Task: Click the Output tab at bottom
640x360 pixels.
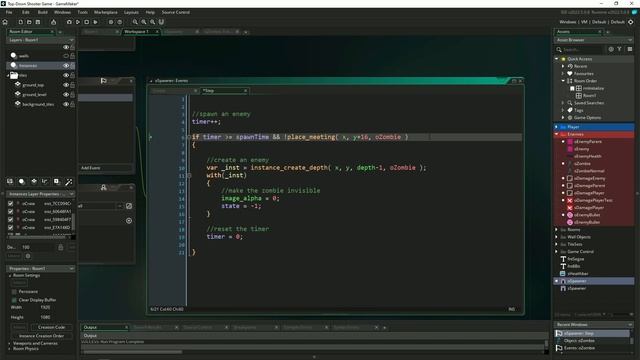Action: tap(104, 327)
